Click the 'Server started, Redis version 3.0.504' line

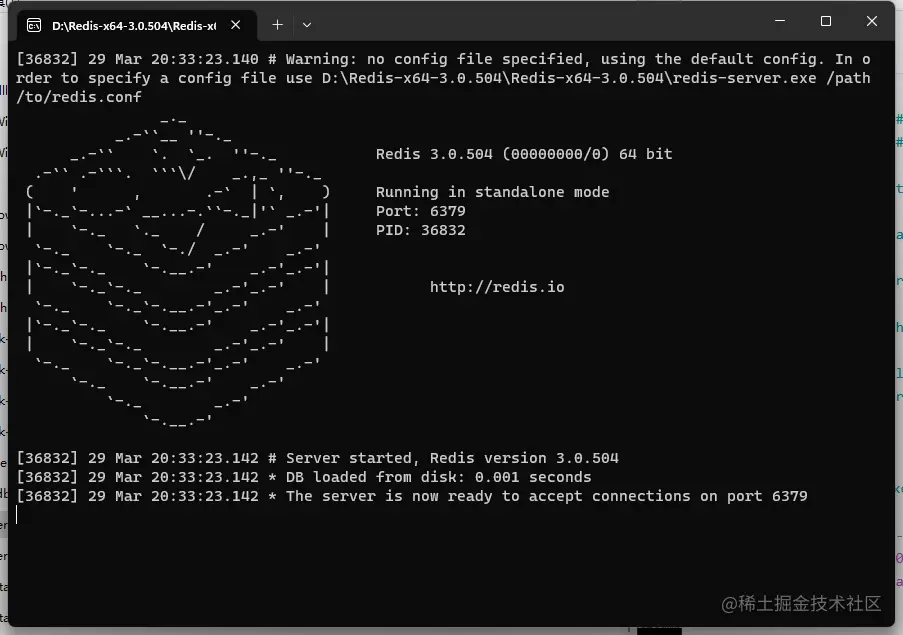[x=317, y=458]
